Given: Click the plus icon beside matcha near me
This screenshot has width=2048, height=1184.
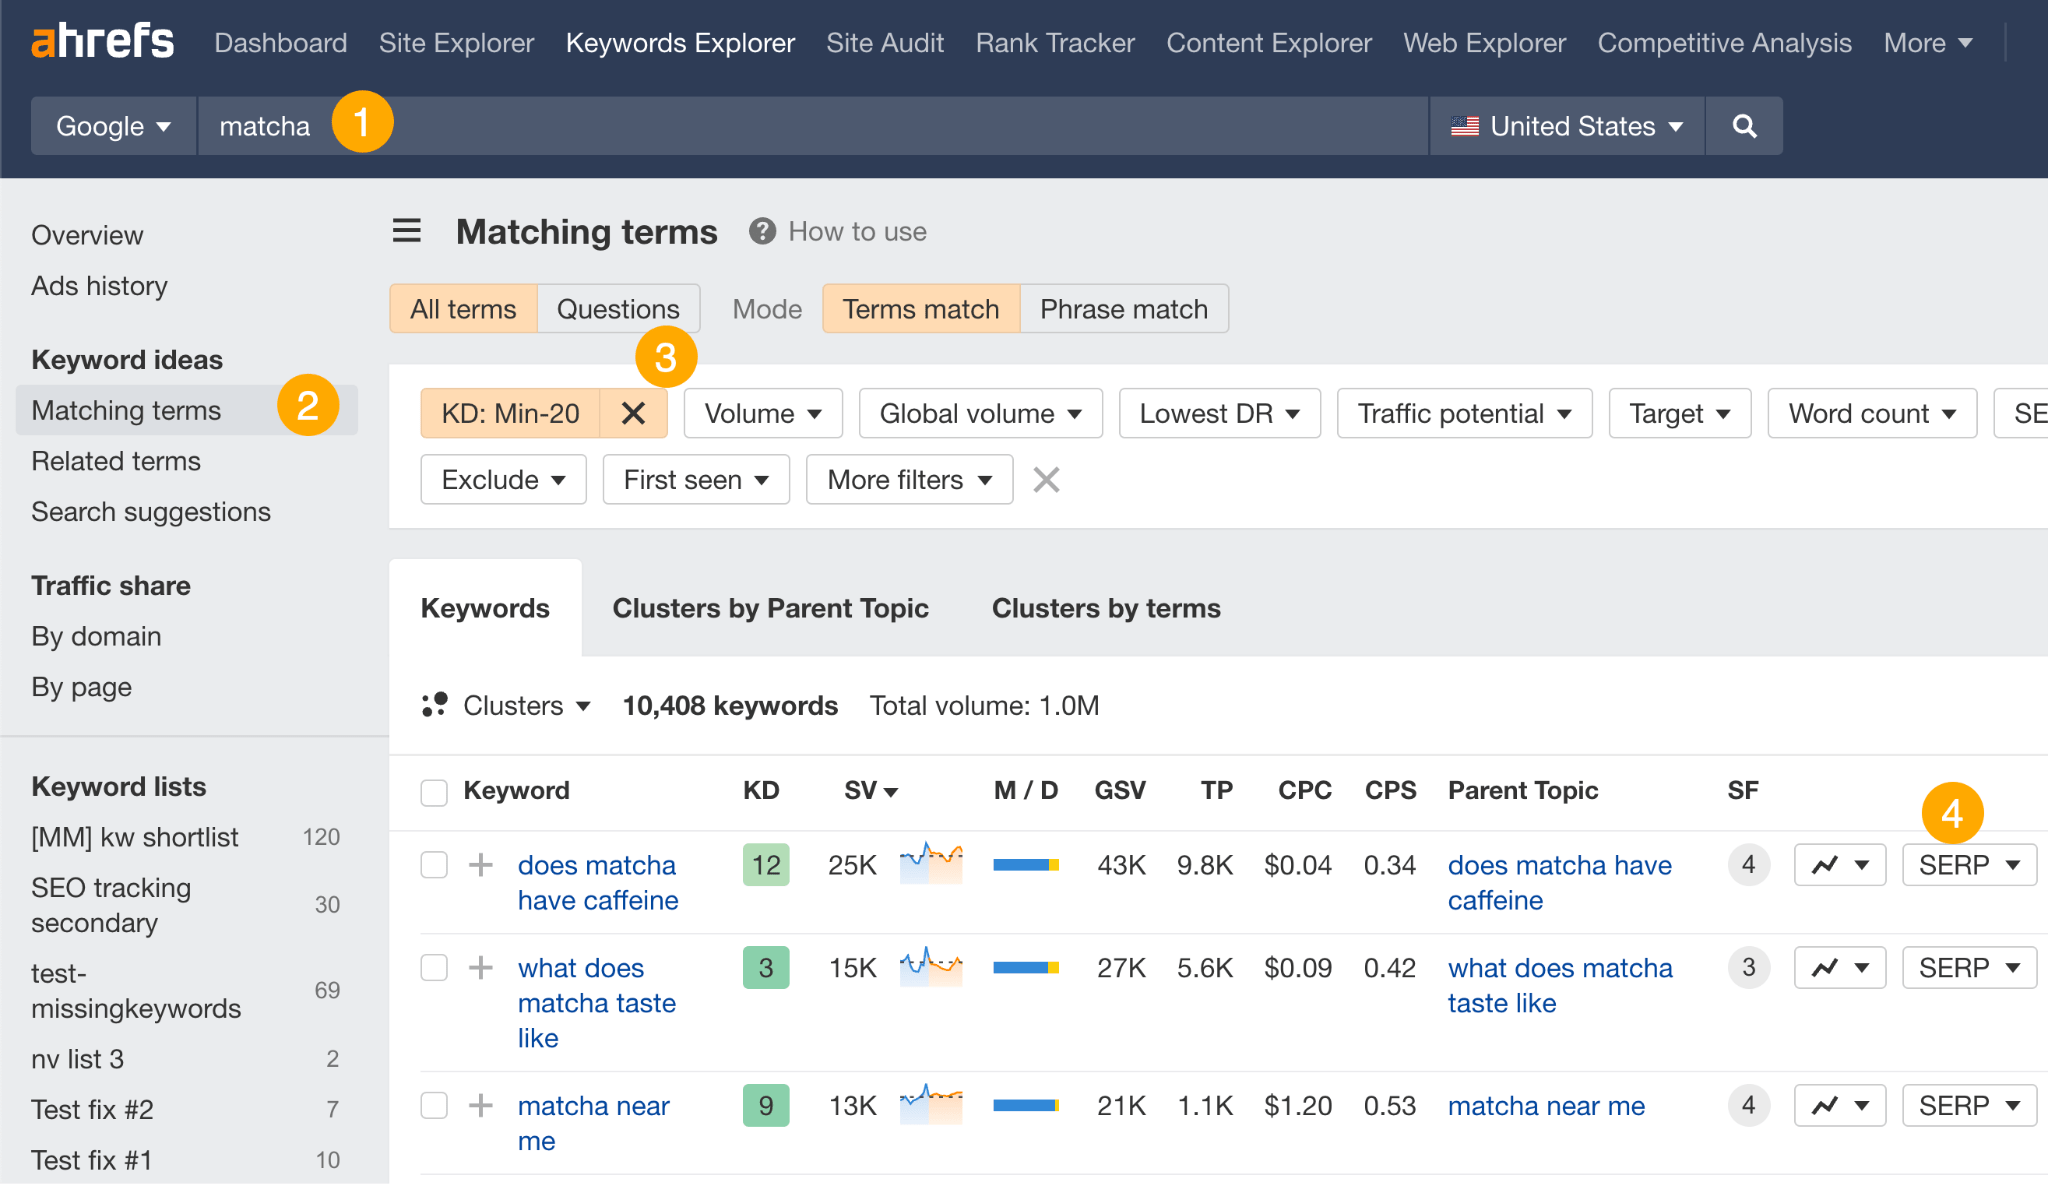Looking at the screenshot, I should [481, 1105].
